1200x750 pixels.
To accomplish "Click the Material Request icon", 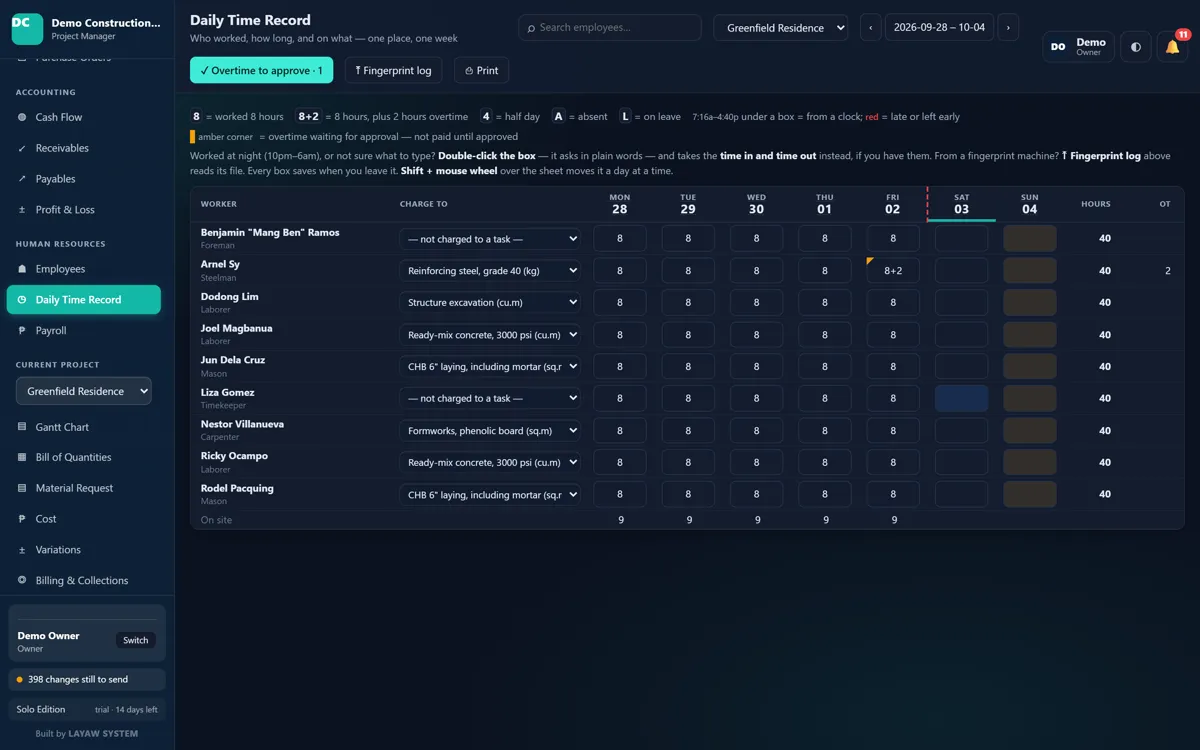I will (x=22, y=488).
